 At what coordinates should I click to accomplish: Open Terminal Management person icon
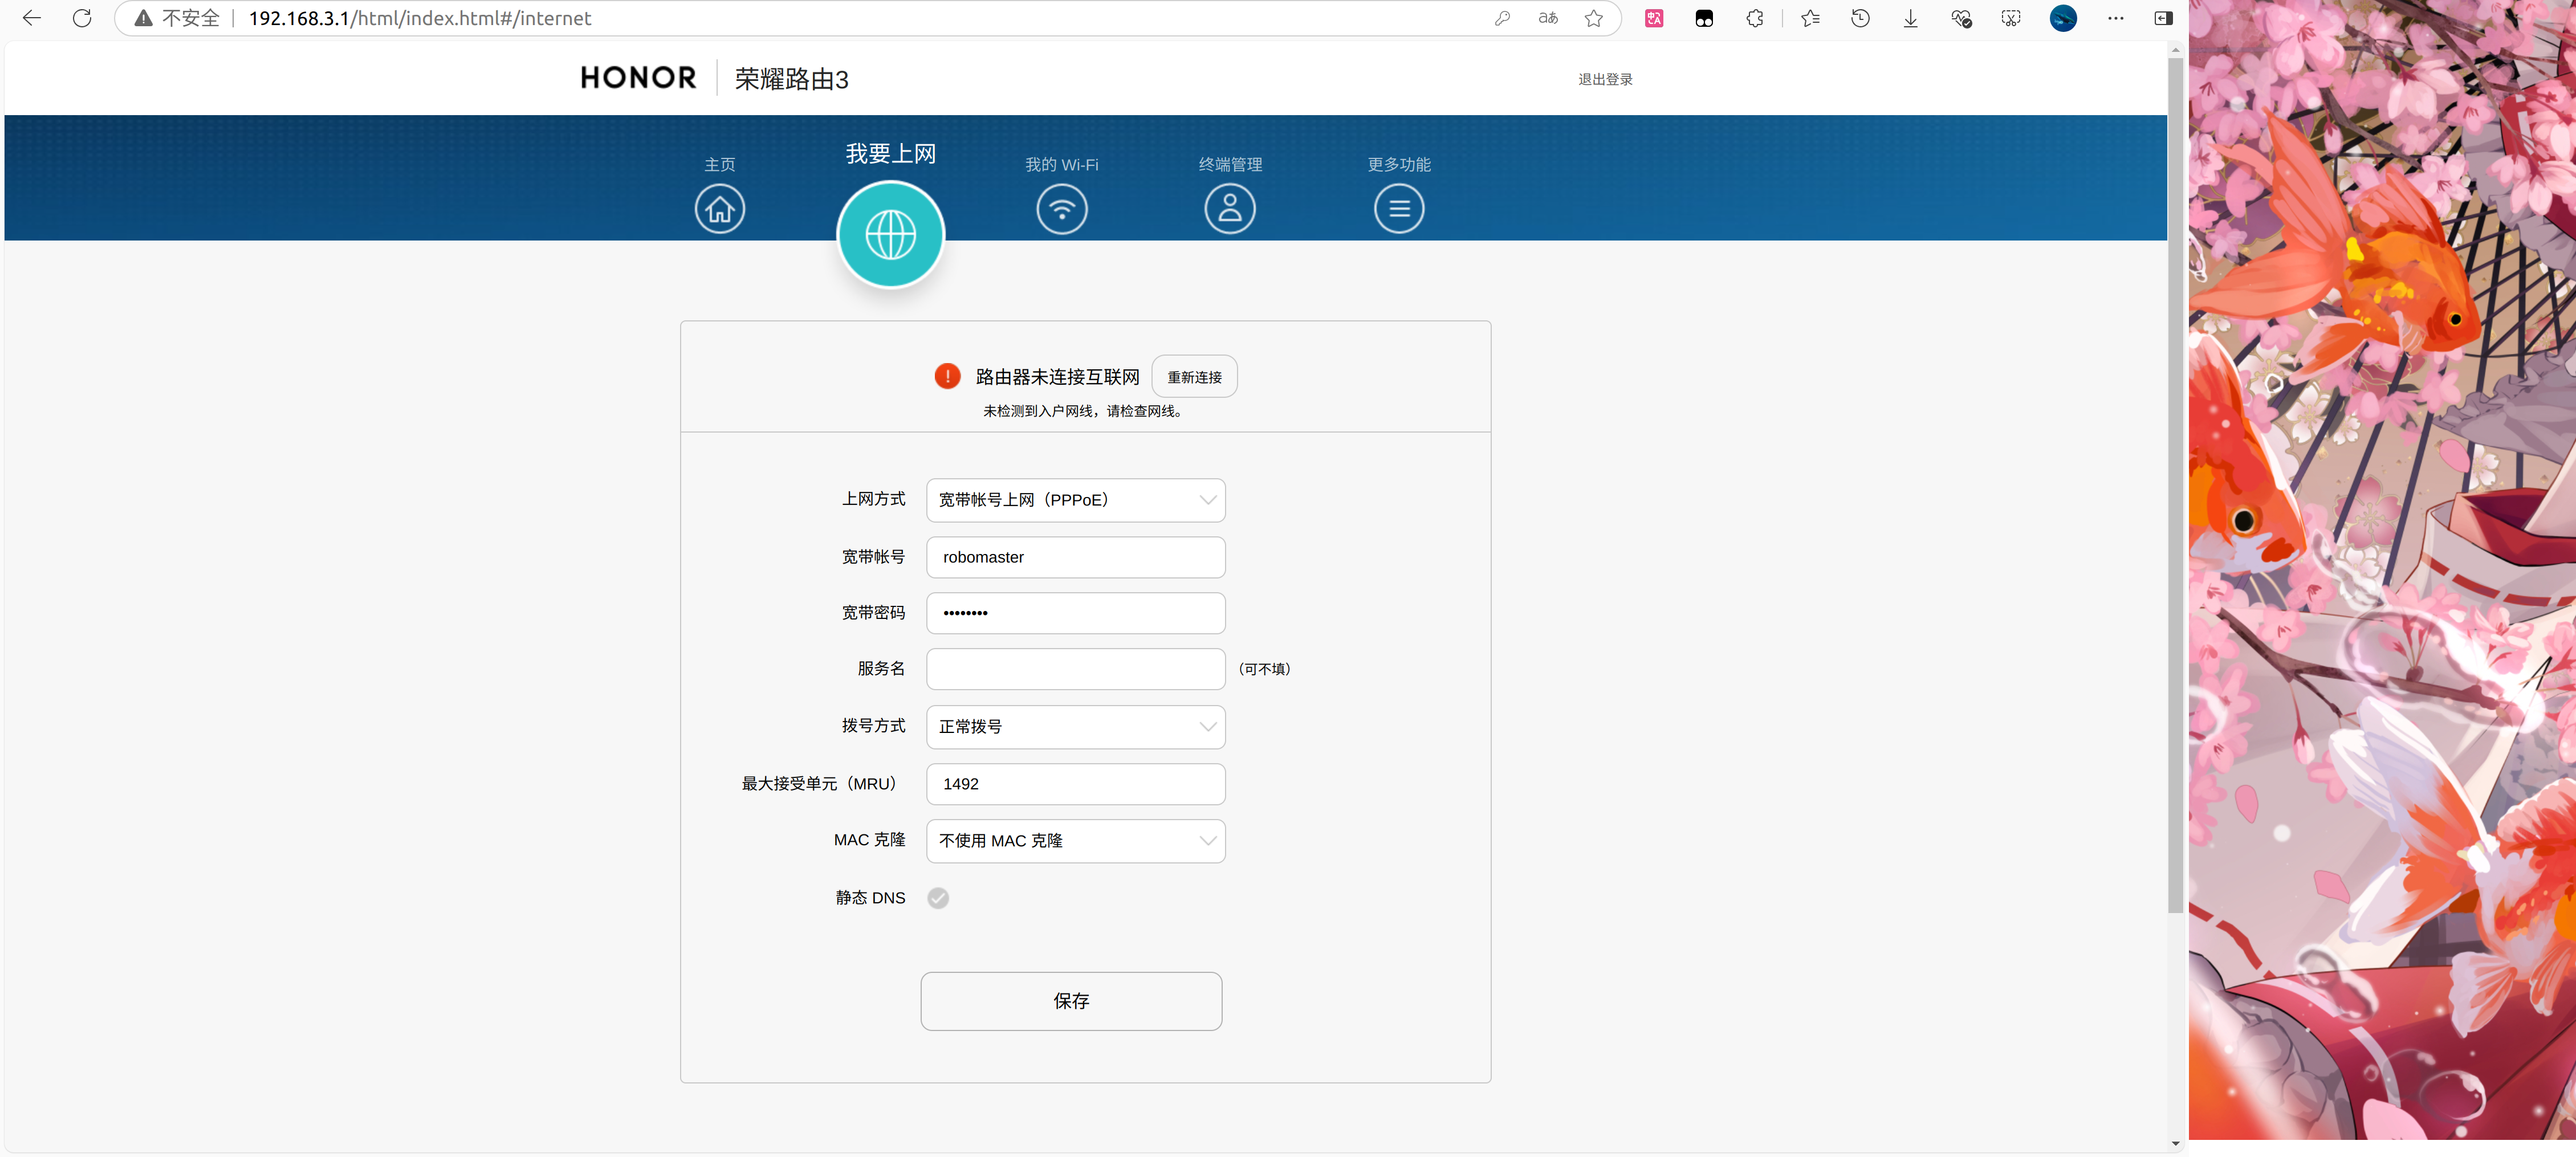tap(1229, 209)
